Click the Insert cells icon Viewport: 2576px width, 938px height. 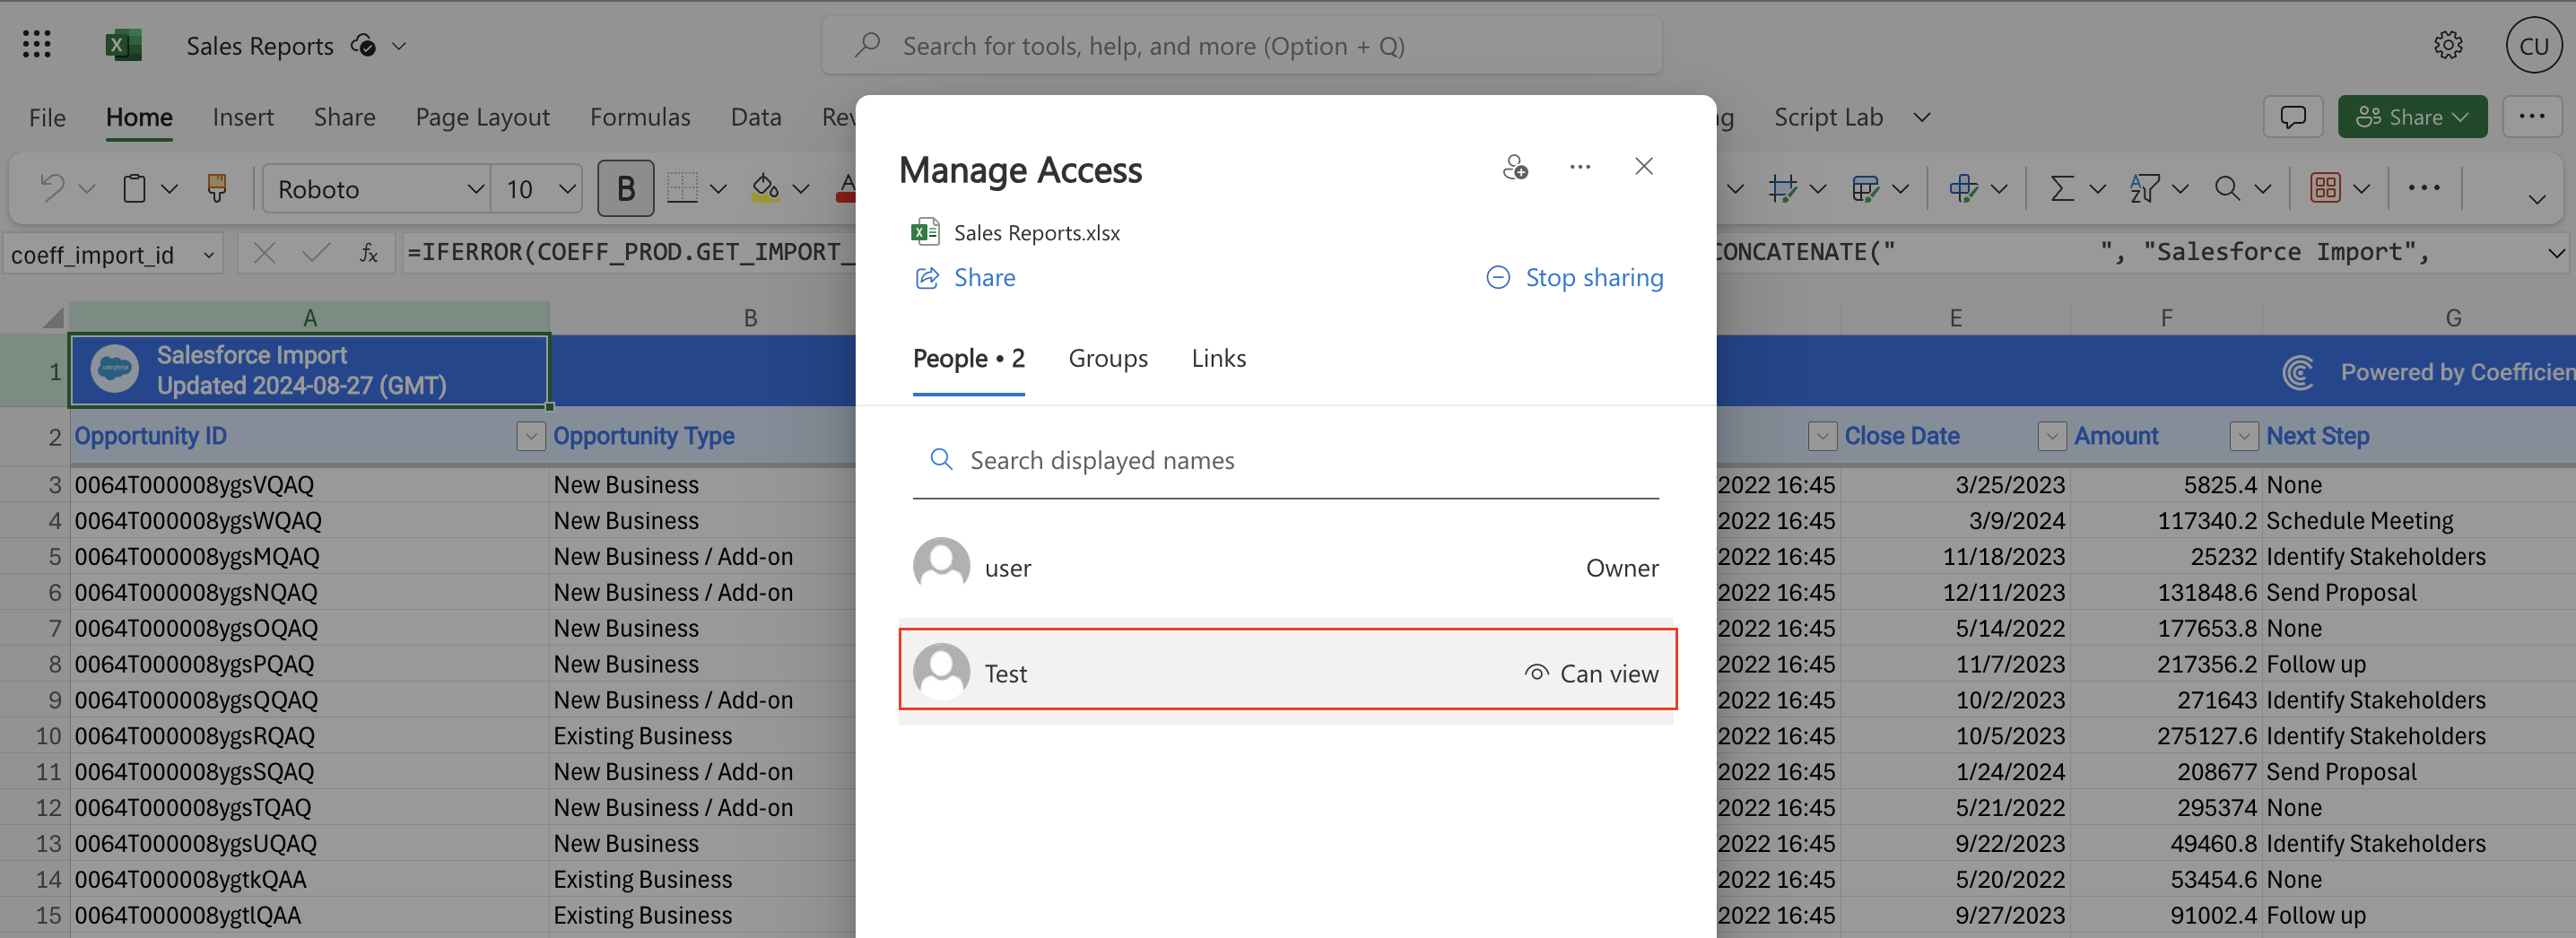pyautogui.click(x=1963, y=188)
